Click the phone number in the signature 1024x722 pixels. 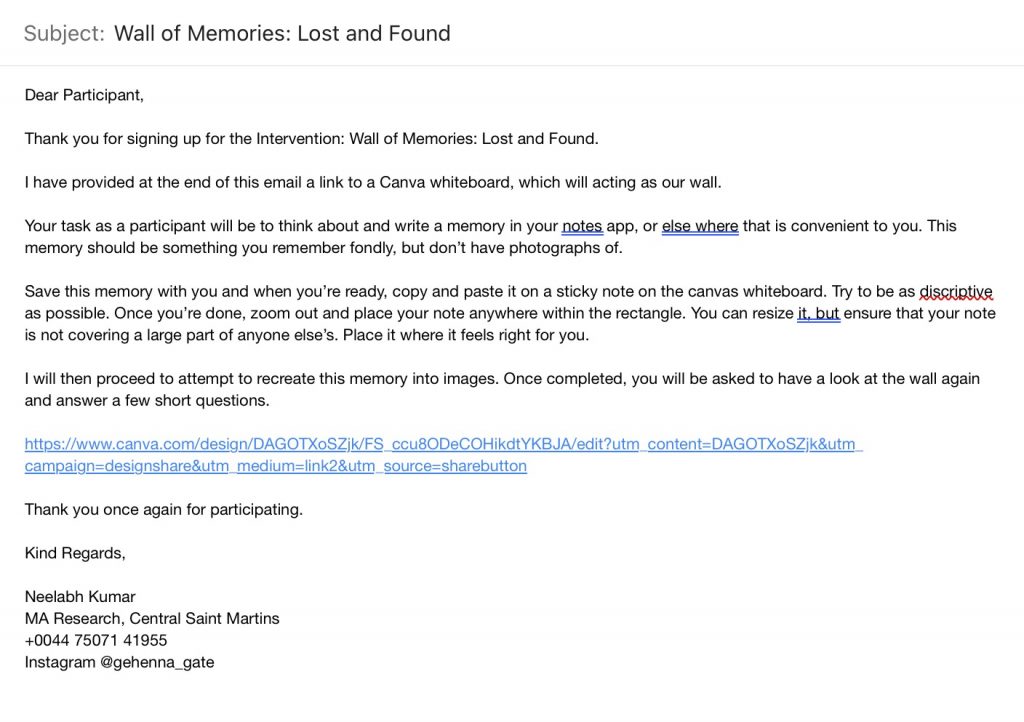(x=96, y=640)
